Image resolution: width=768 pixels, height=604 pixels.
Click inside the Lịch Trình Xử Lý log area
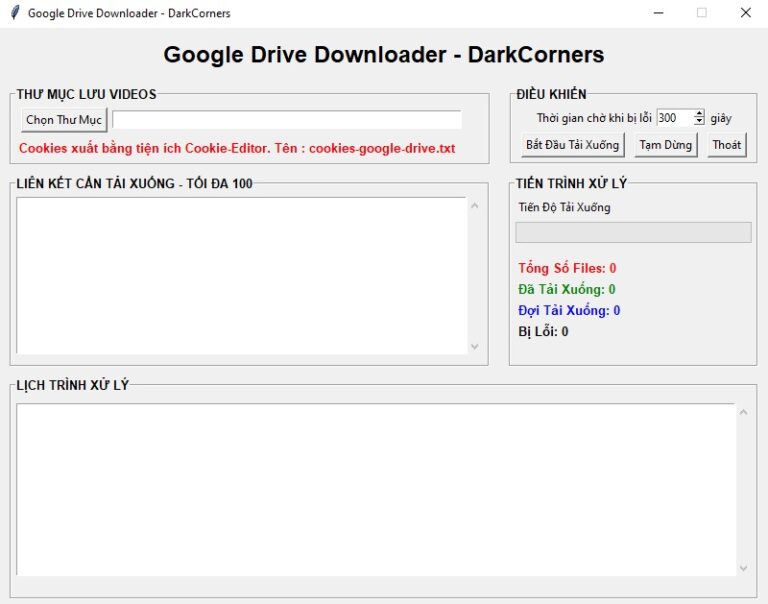(x=375, y=489)
